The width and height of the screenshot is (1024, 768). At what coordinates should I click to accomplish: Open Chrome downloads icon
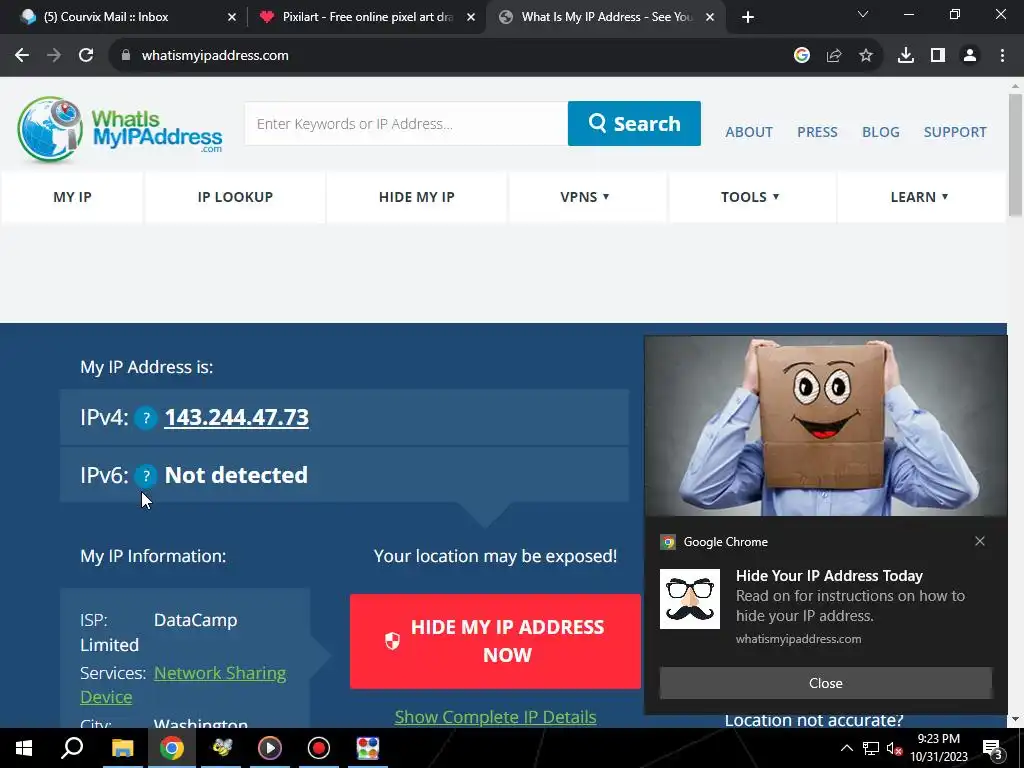coord(906,56)
